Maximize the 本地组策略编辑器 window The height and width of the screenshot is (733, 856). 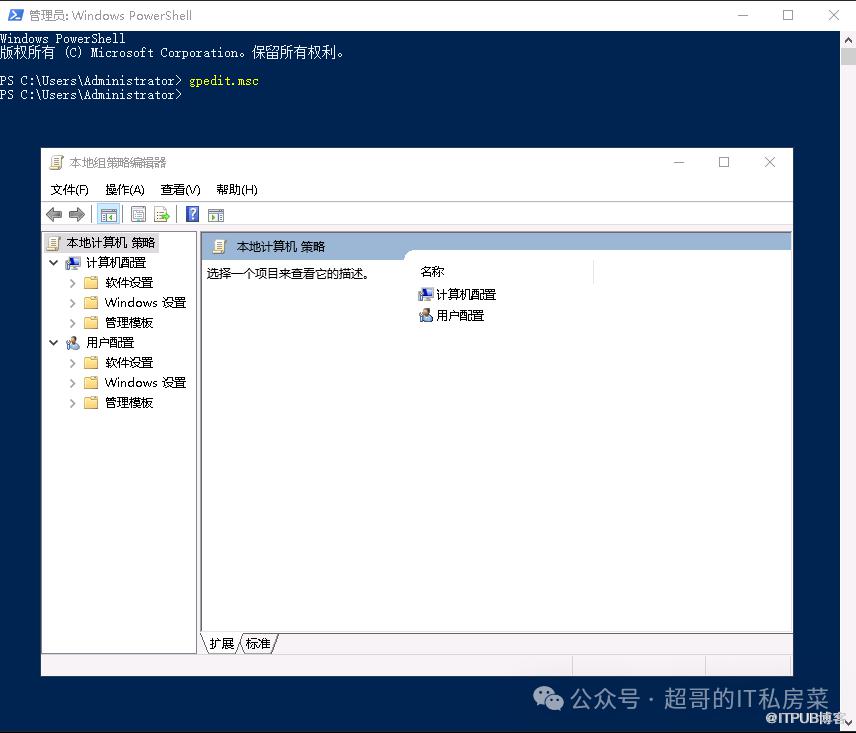click(x=724, y=162)
